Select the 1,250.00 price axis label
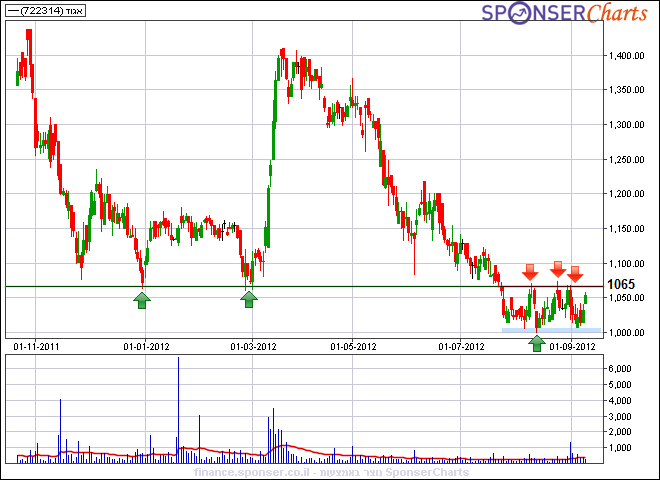660x480 pixels. click(626, 160)
